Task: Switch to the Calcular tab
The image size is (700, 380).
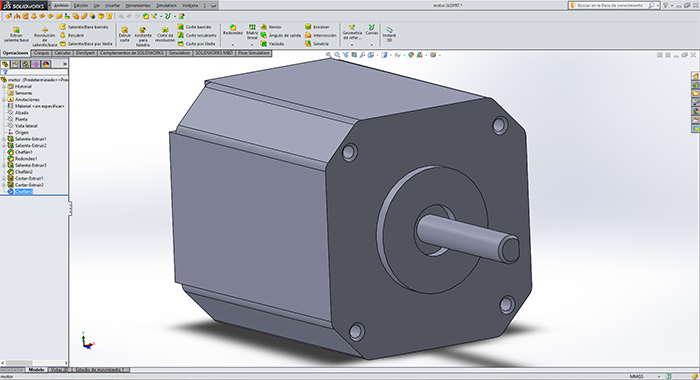Action: pyautogui.click(x=62, y=53)
